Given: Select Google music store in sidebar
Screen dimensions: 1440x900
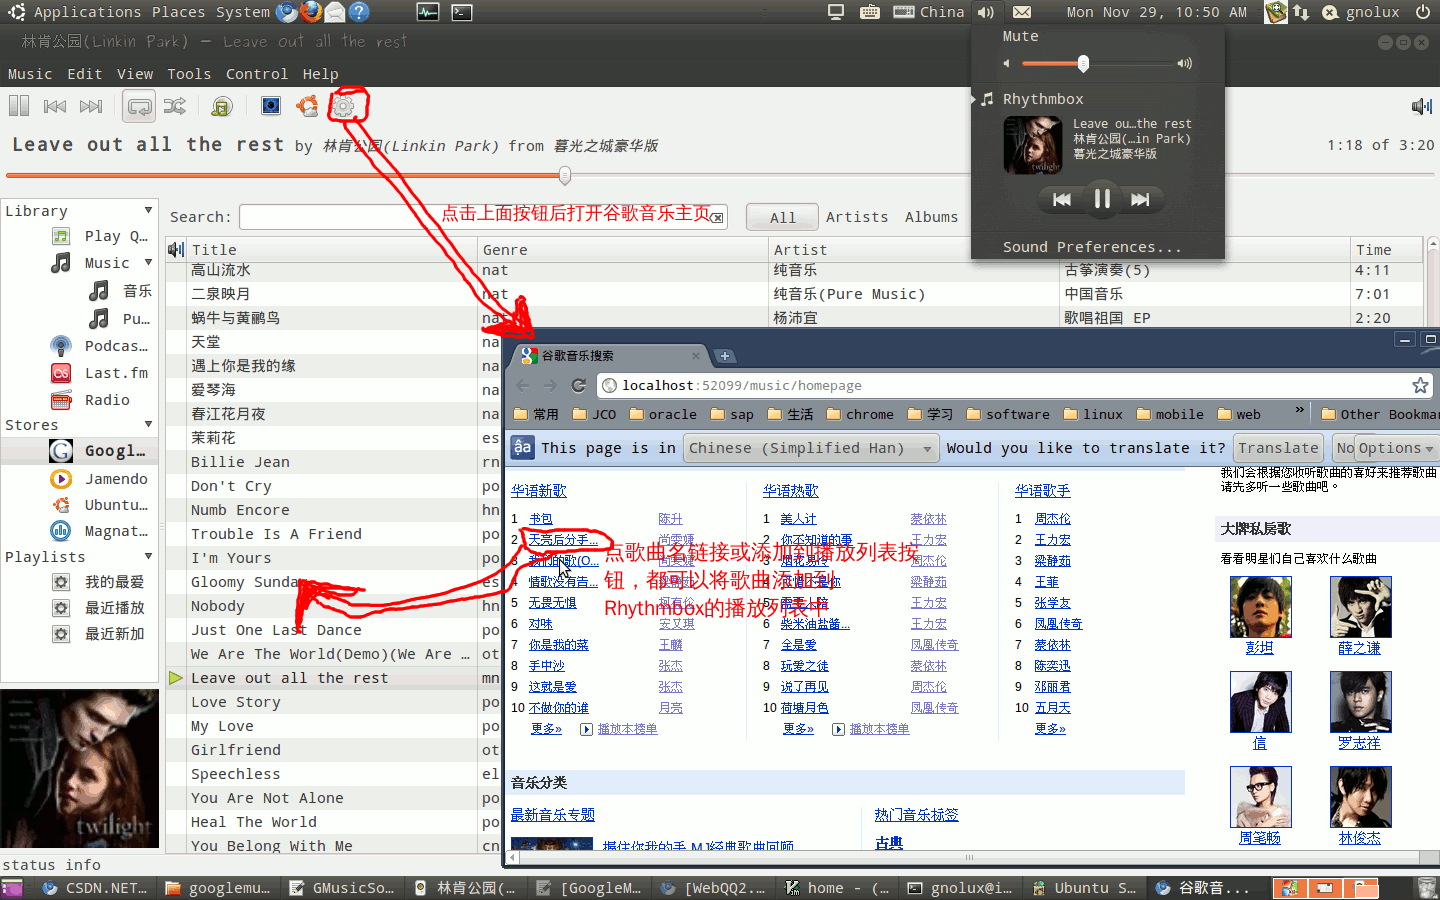Looking at the screenshot, I should [x=100, y=451].
